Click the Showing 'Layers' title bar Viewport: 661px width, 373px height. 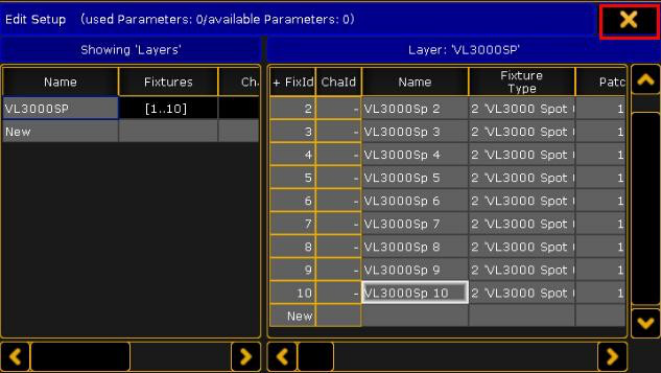[131, 50]
